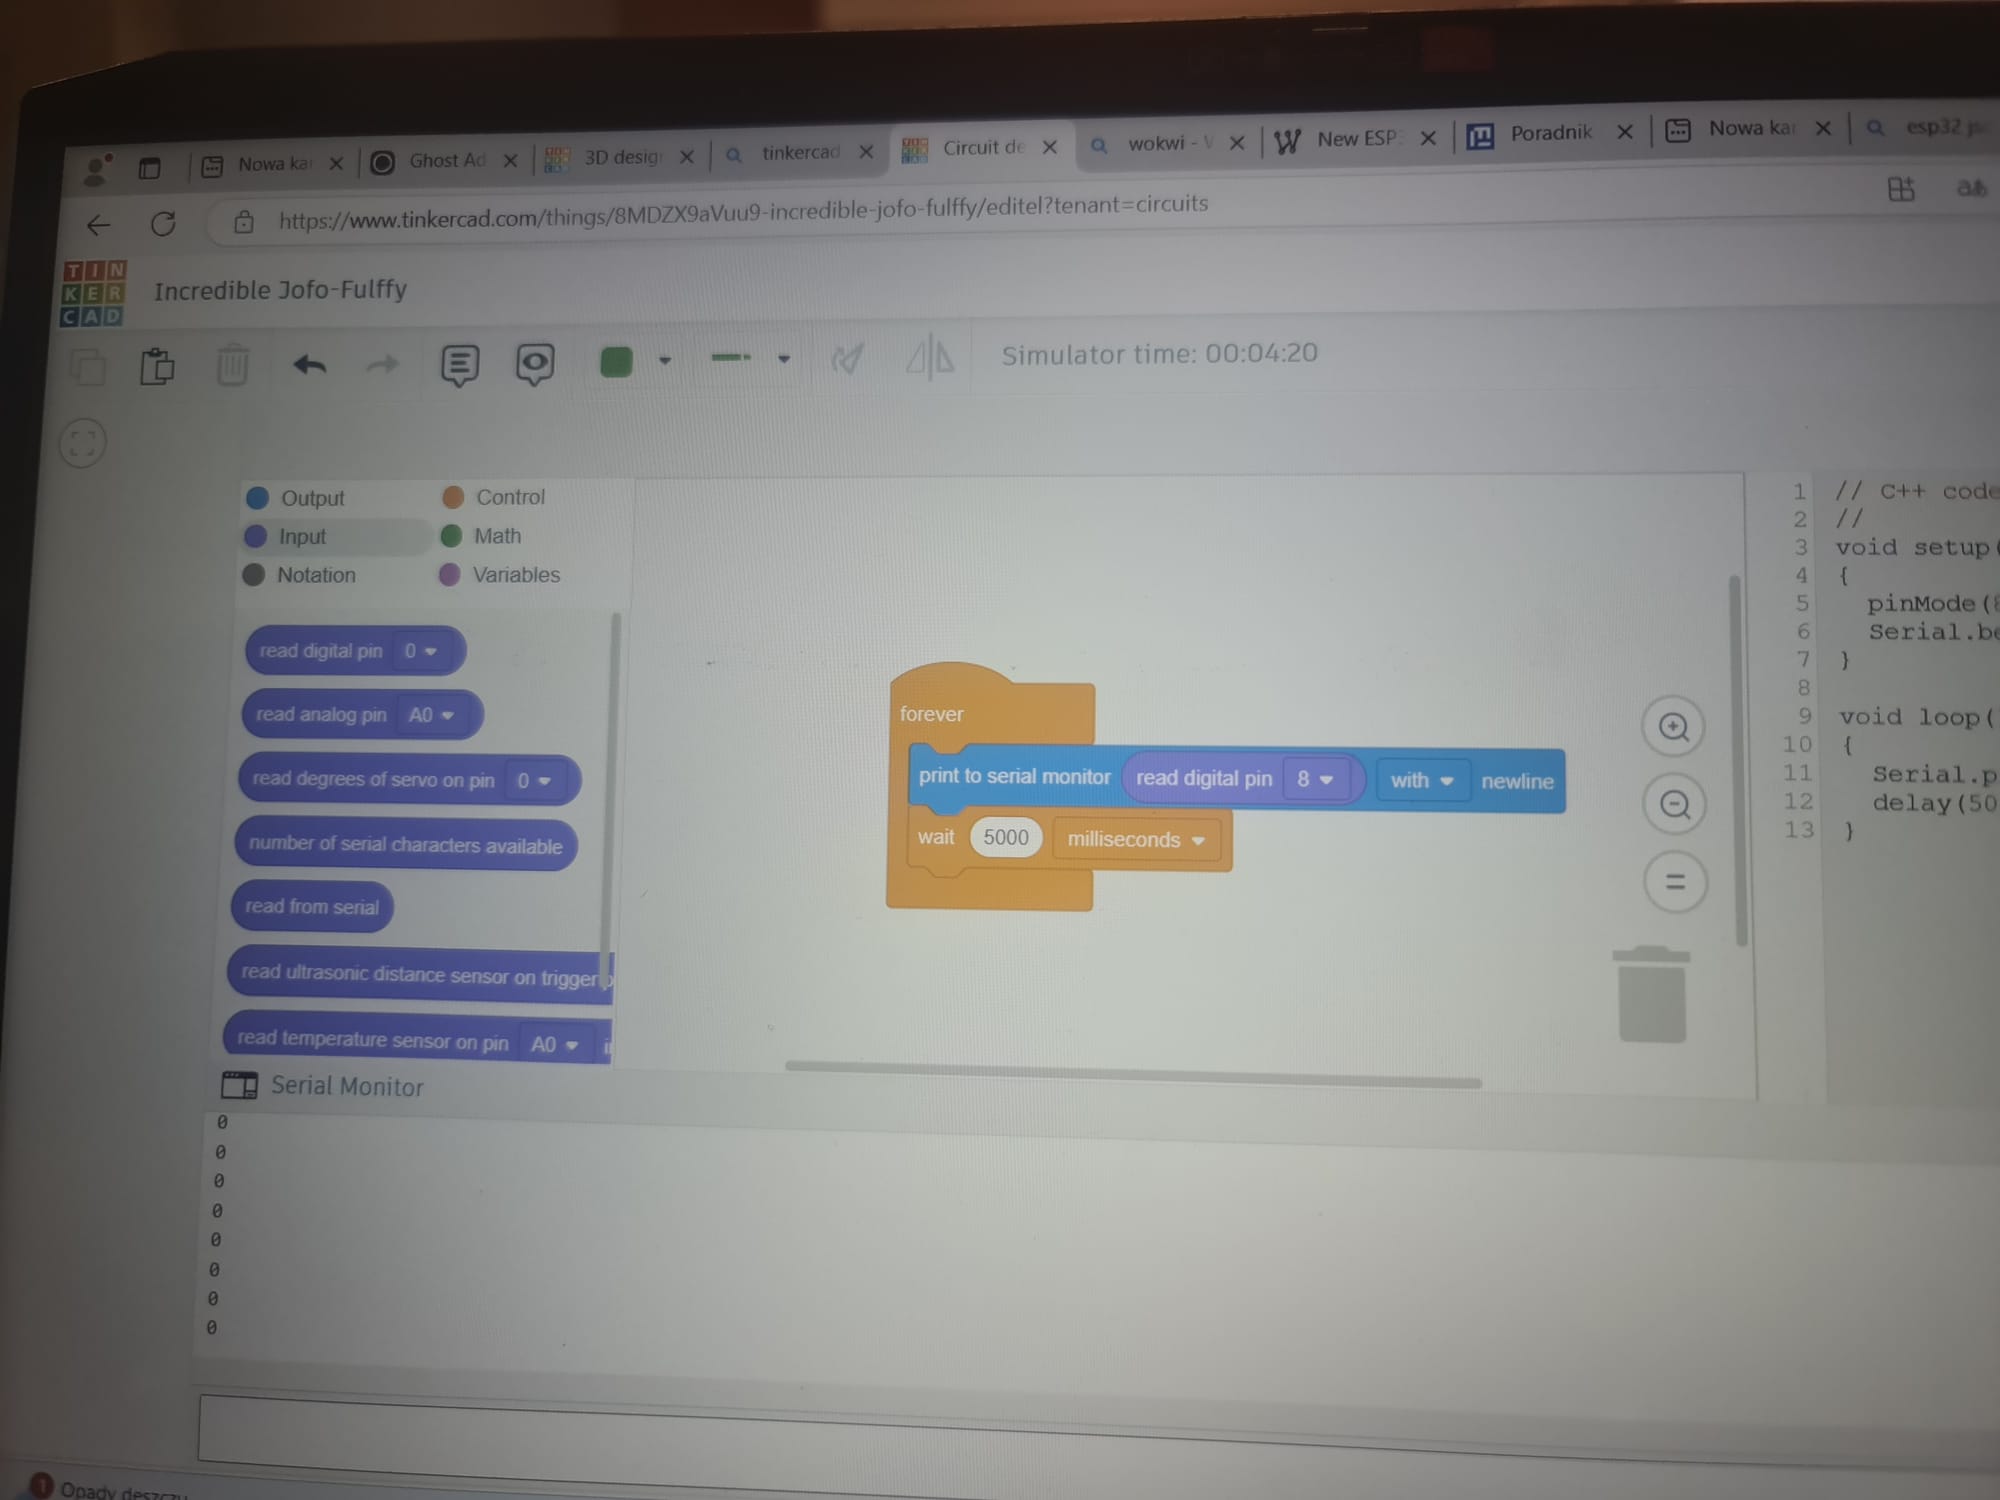Open the wire type dropdown arrow
2000x1500 pixels.
point(784,358)
